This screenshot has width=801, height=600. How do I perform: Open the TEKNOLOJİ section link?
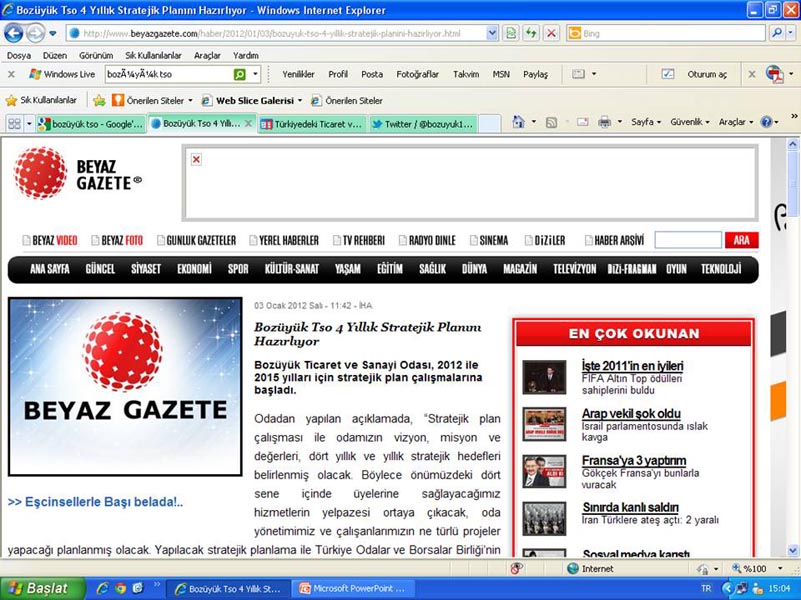pyautogui.click(x=721, y=269)
